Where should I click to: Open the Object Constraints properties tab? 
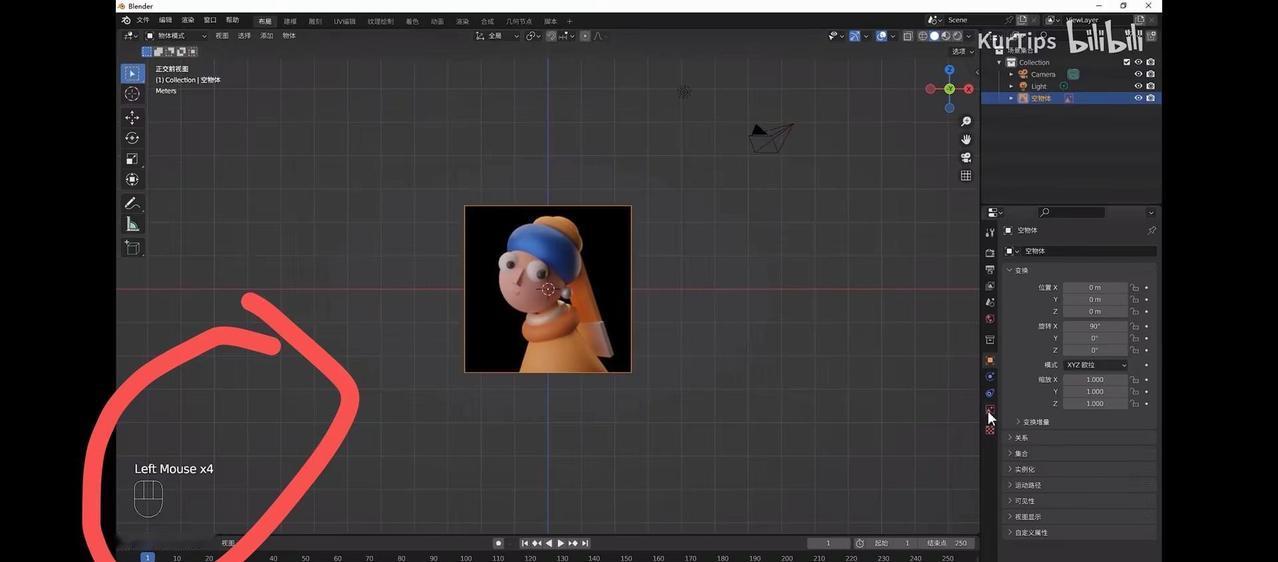pos(990,393)
